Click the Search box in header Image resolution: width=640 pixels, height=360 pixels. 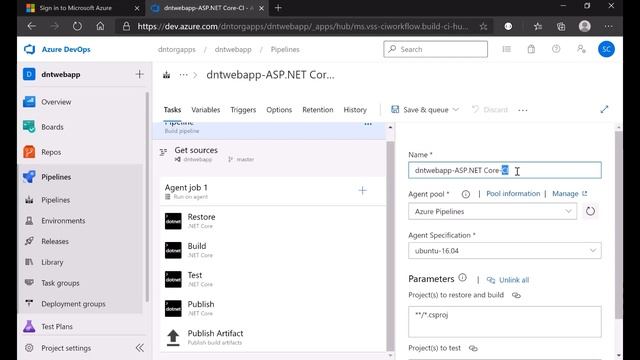(436, 49)
